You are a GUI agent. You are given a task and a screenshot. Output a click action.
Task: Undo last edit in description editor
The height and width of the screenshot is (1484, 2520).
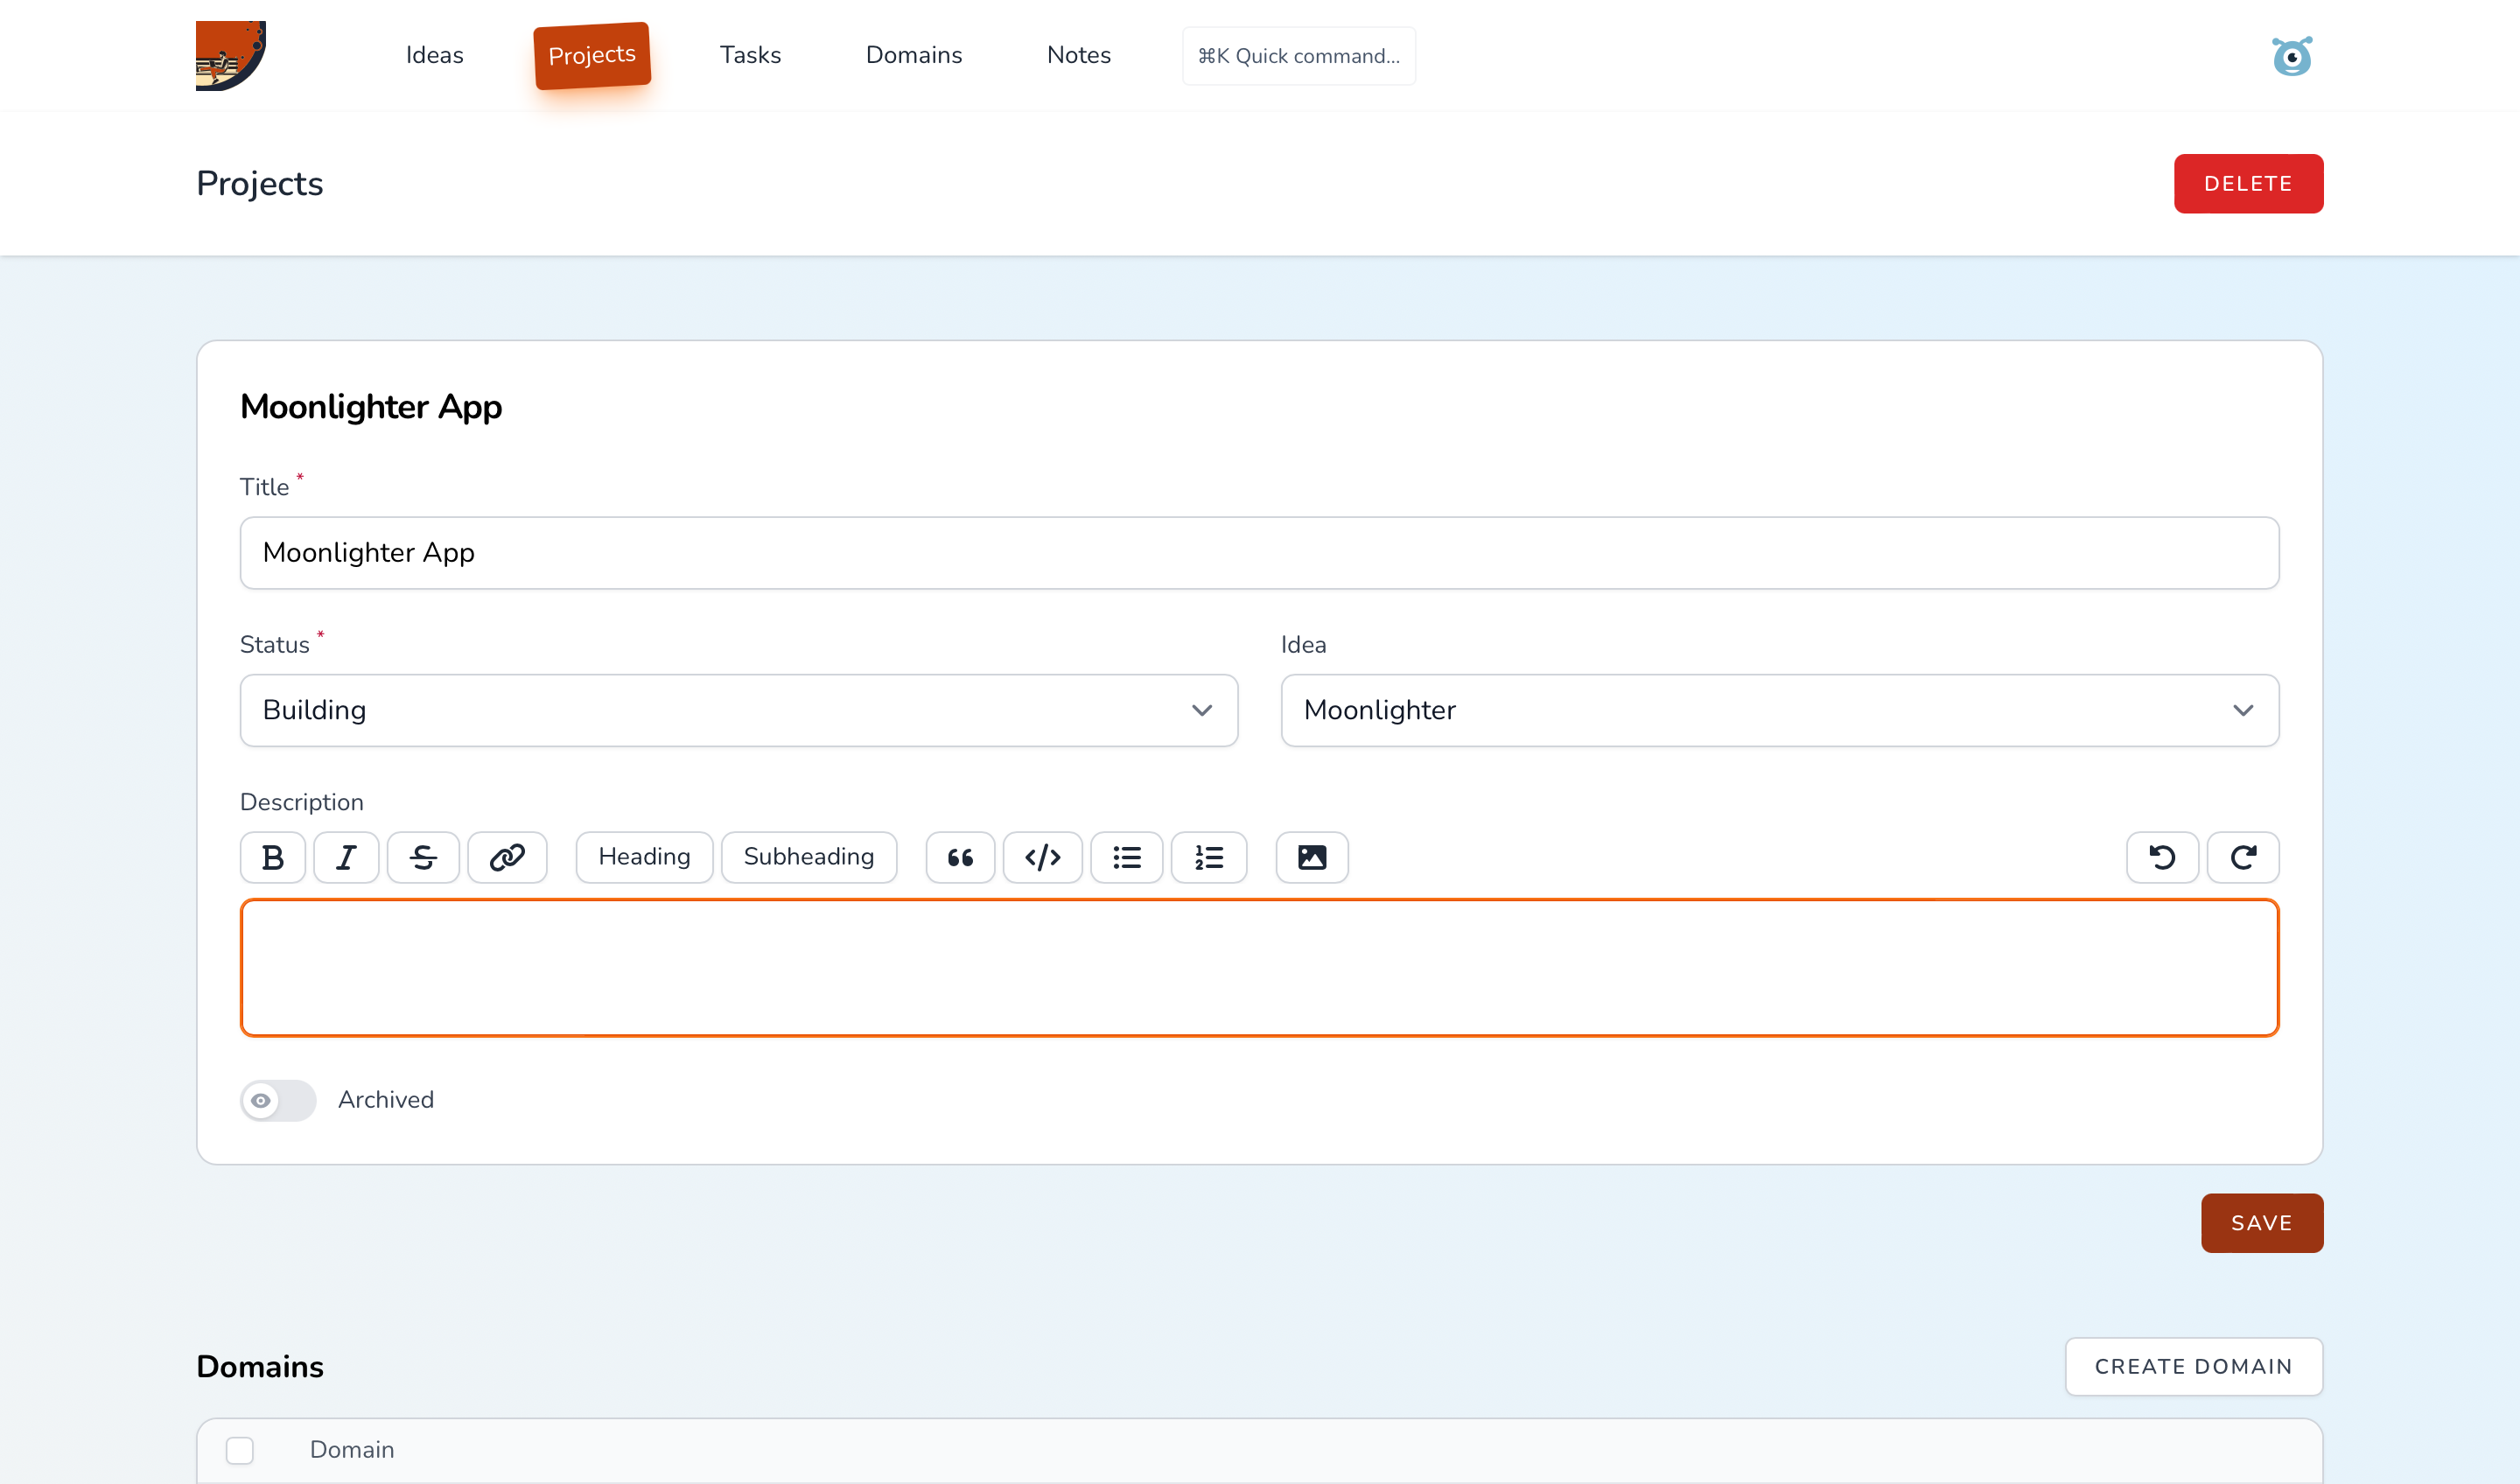(x=2162, y=857)
